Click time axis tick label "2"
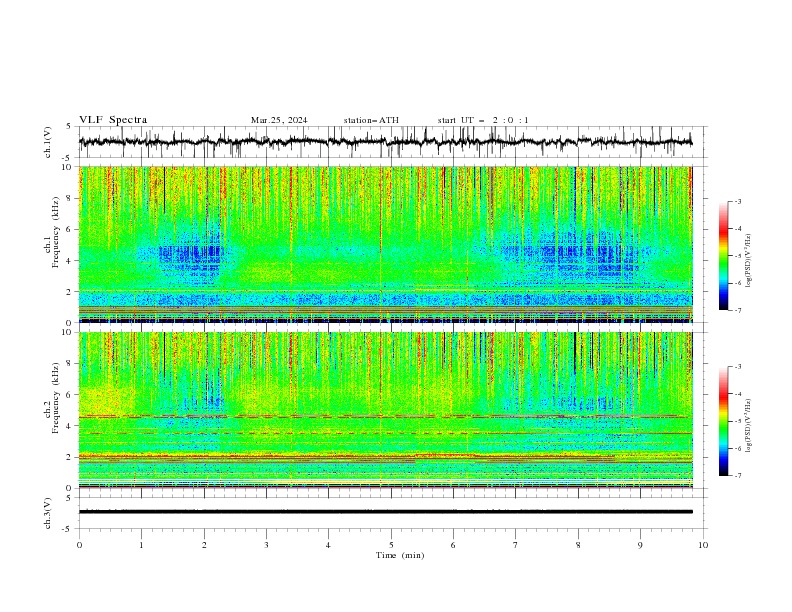 pos(204,545)
